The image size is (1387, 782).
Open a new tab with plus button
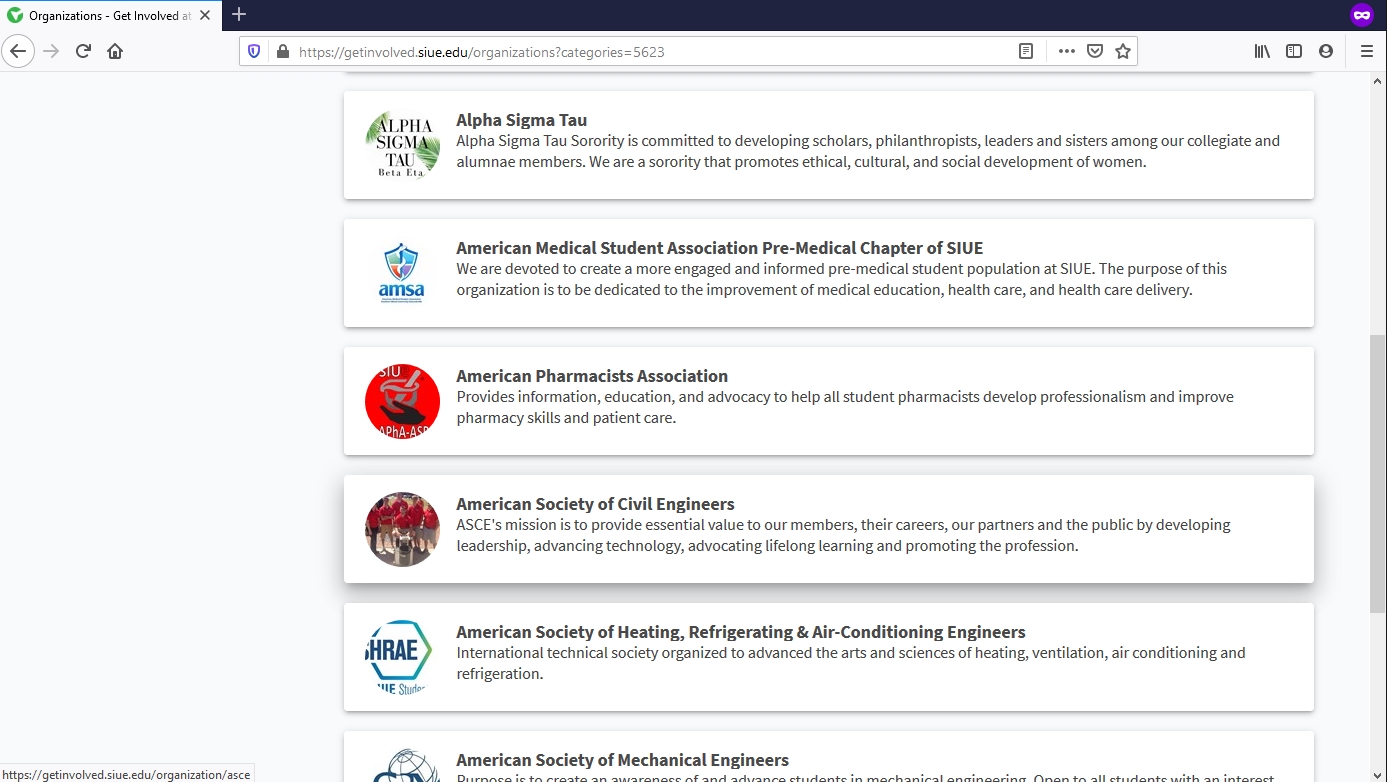coord(239,15)
